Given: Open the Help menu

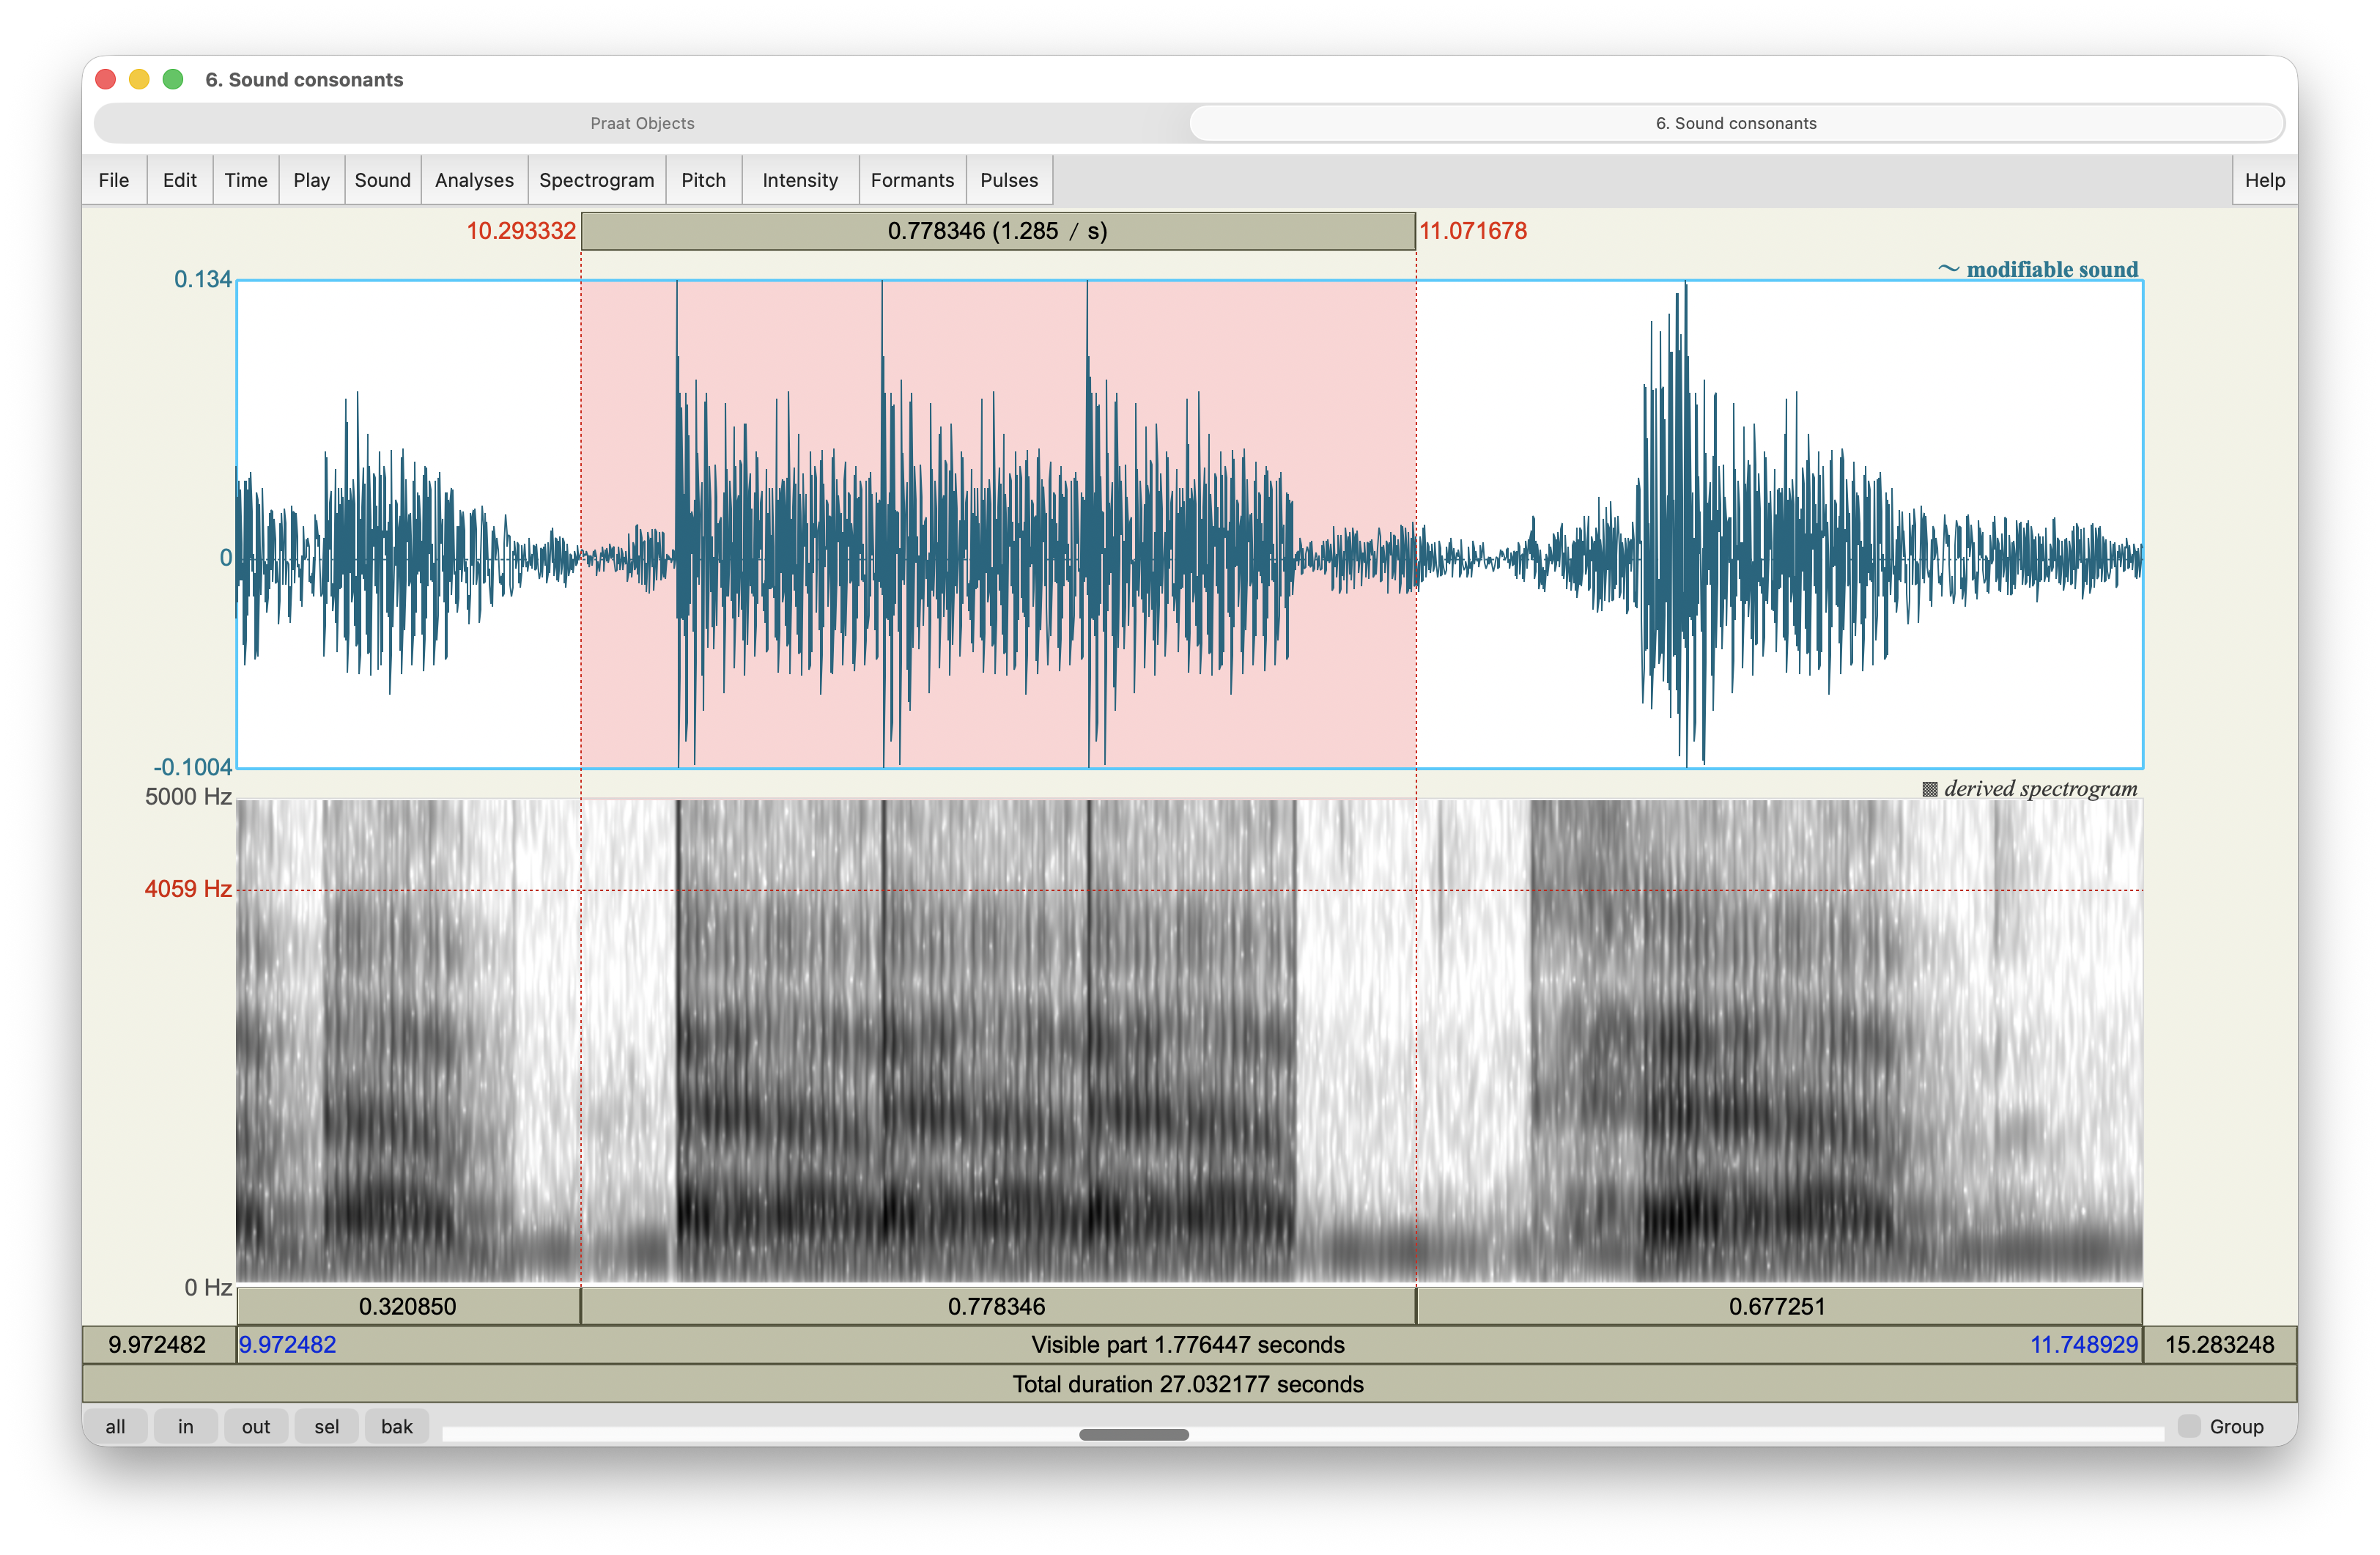Looking at the screenshot, I should coord(2265,180).
